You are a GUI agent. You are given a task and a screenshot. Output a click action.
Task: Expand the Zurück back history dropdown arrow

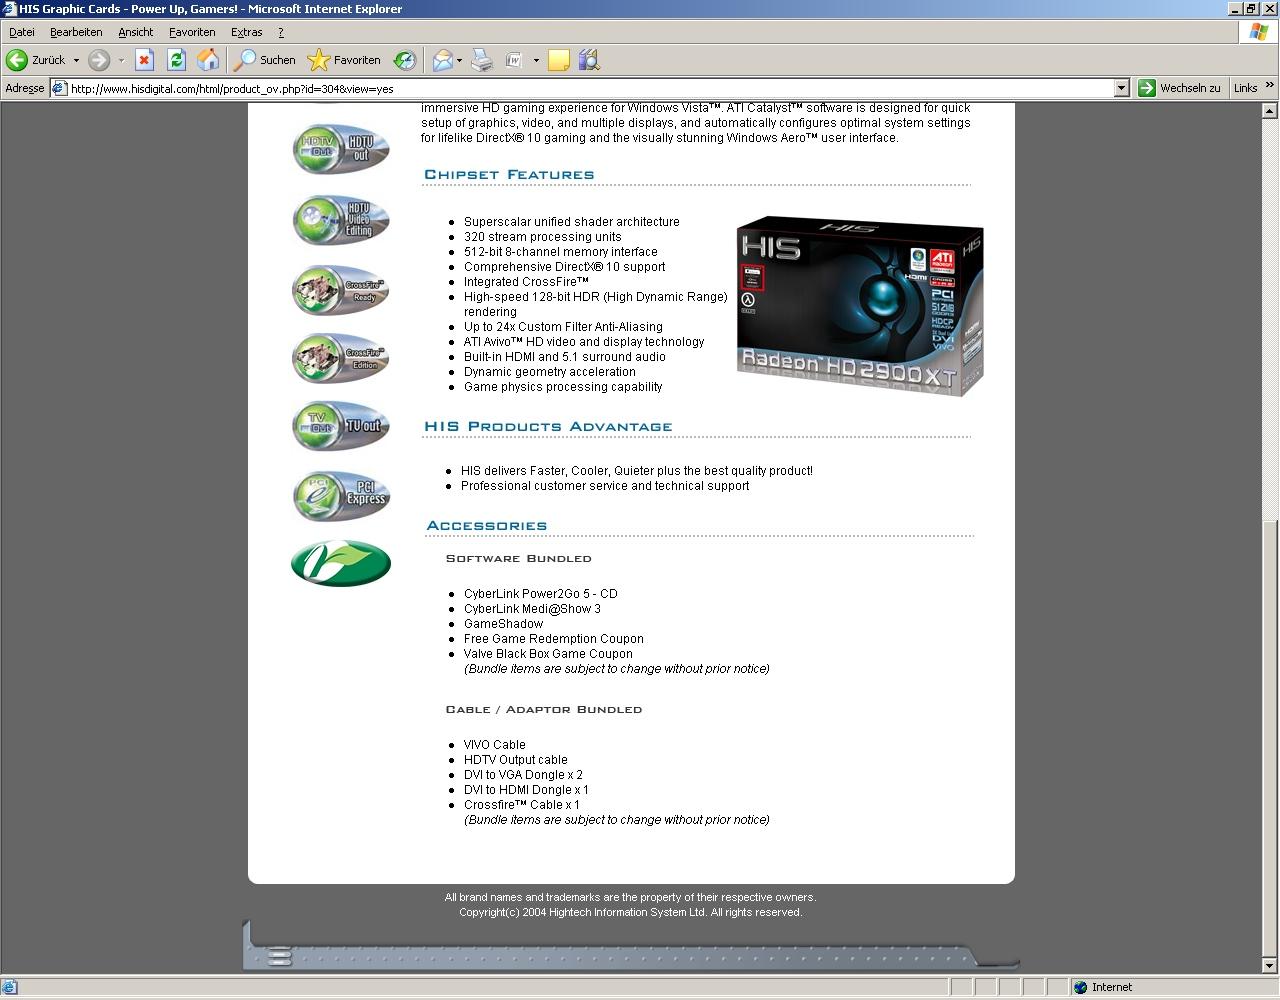tap(76, 60)
